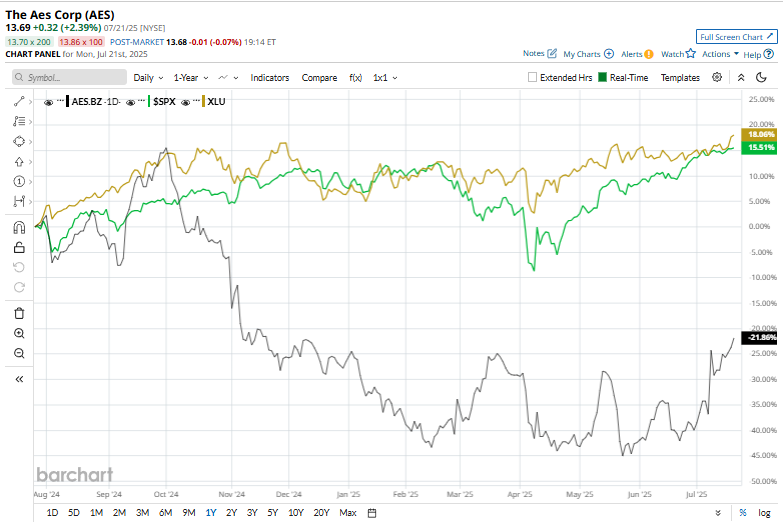Open Full Screen Chart
This screenshot has width=783, height=531.
tap(737, 37)
